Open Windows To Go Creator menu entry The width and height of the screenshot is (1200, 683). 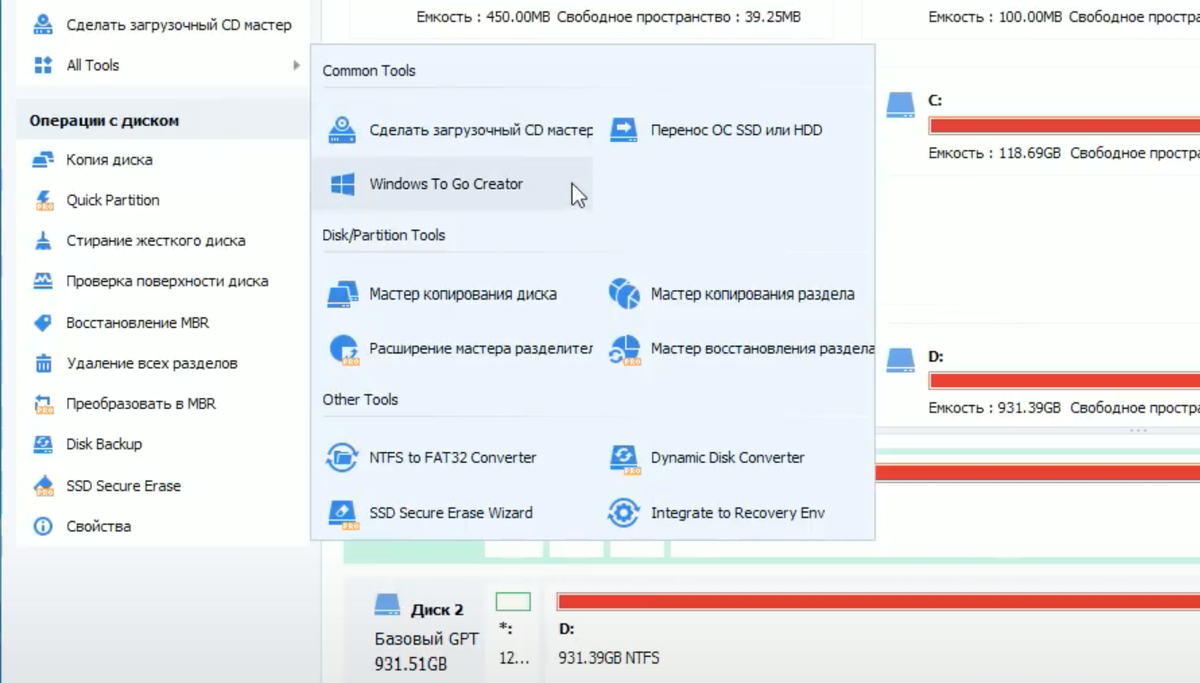click(452, 184)
